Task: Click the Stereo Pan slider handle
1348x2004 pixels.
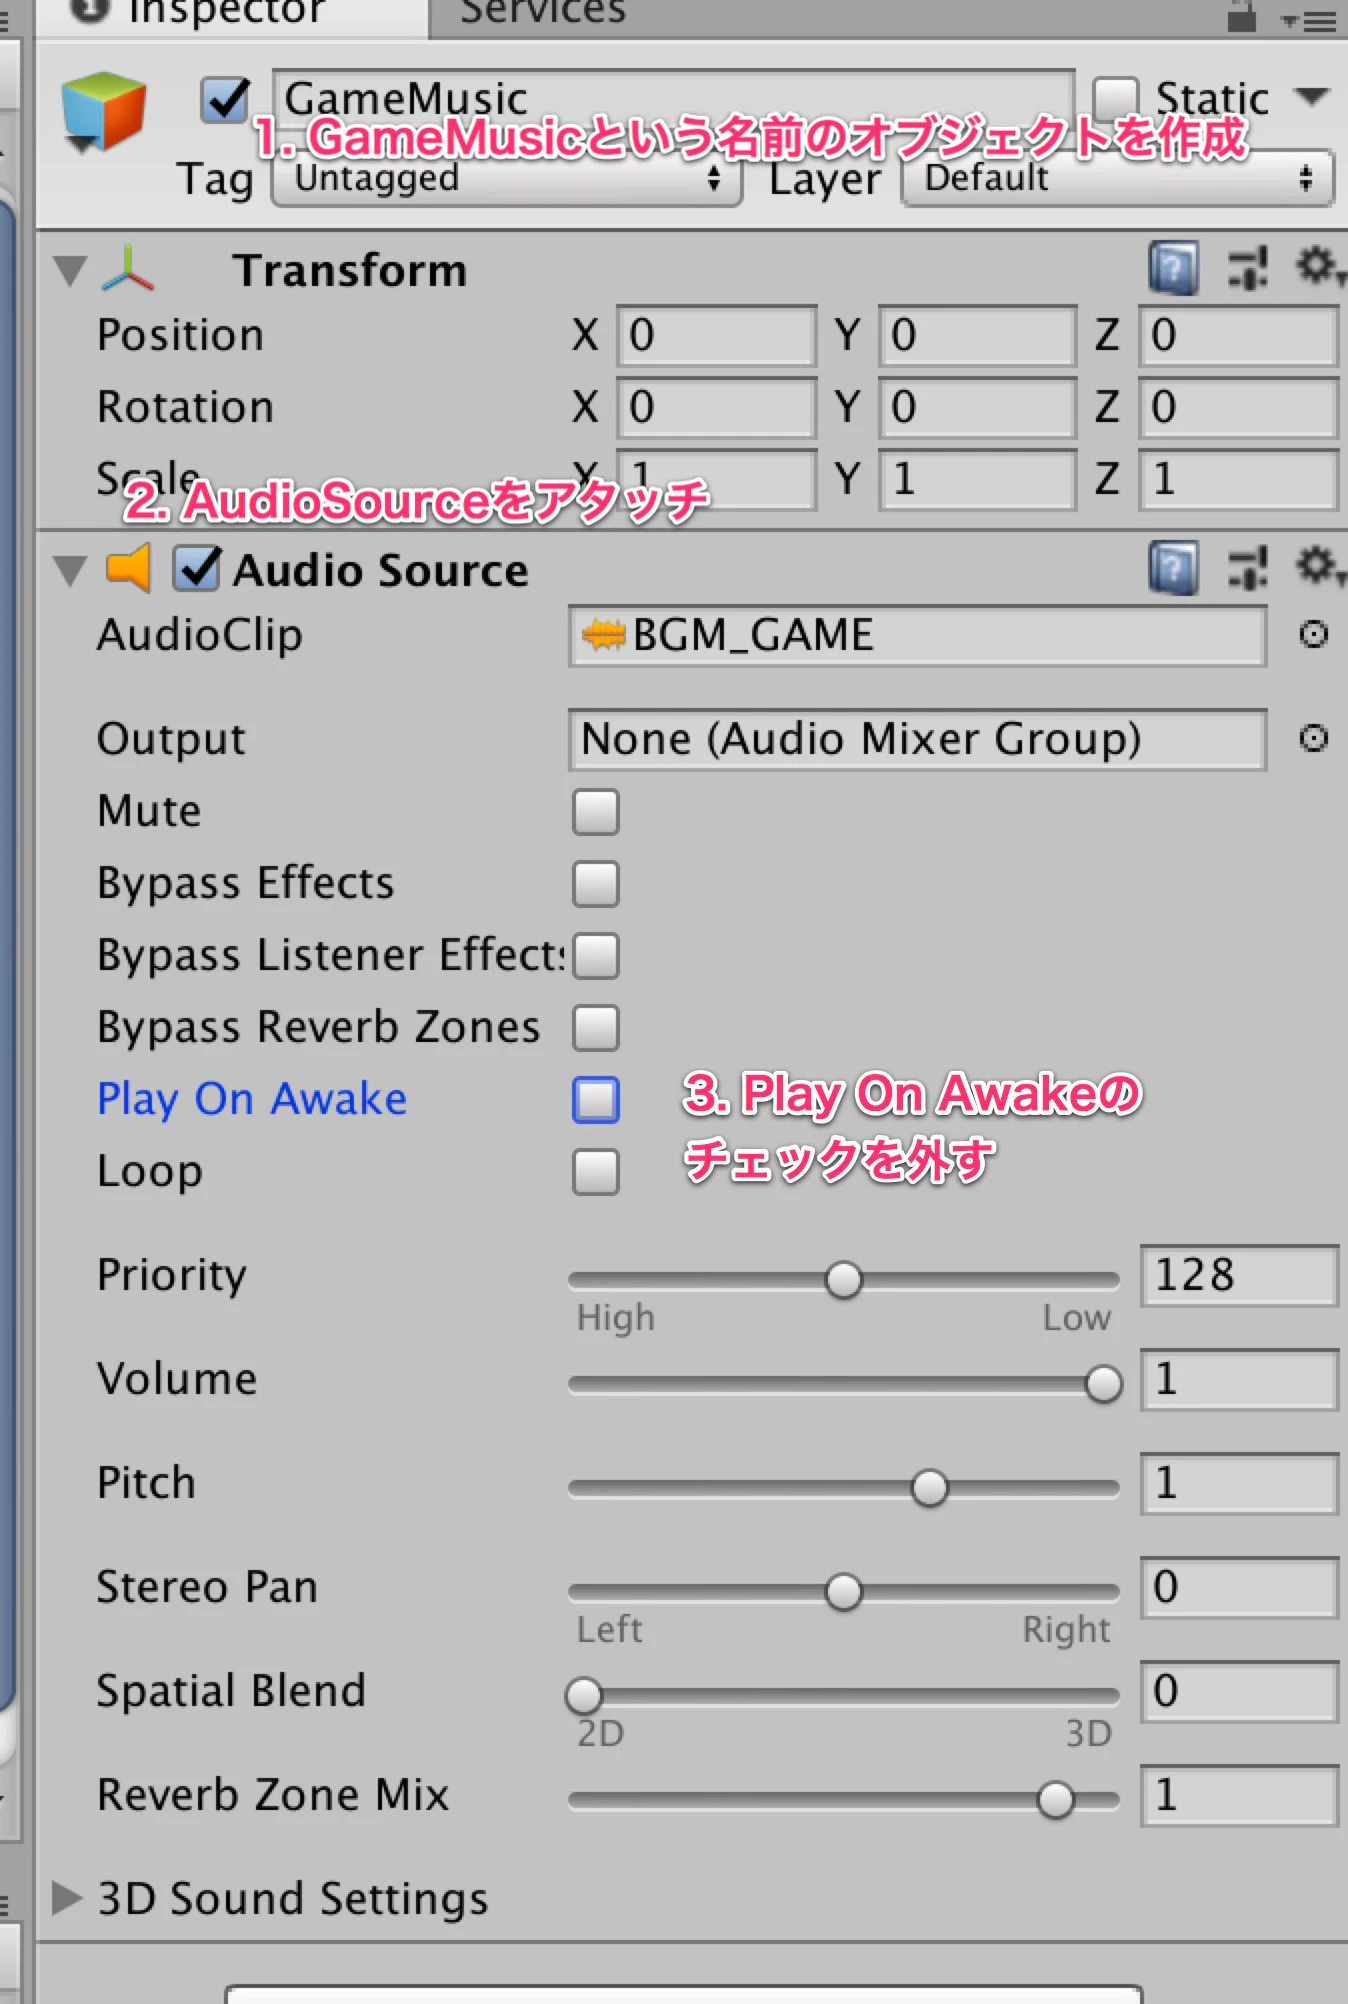Action: point(844,1592)
